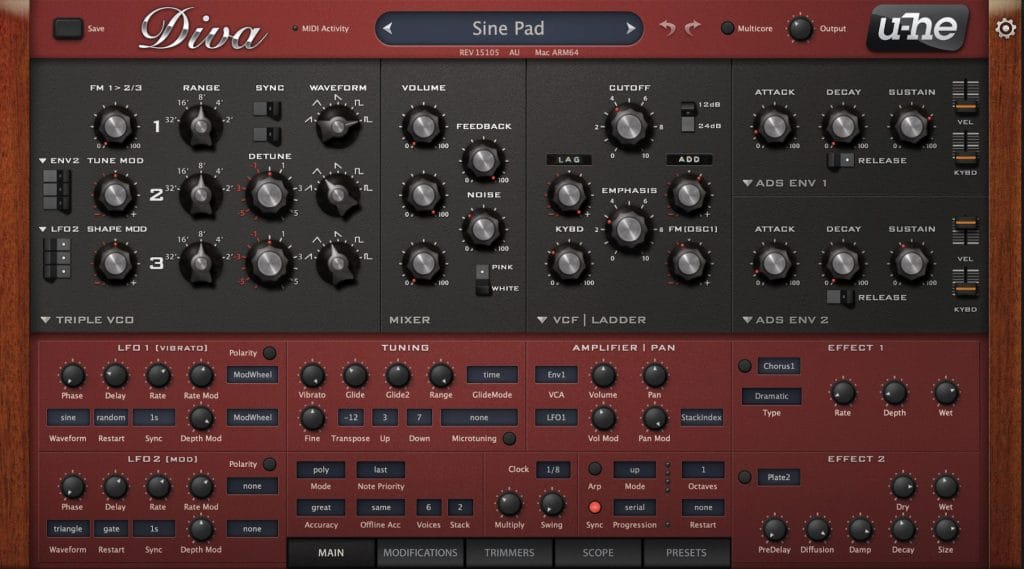Switch to the Modifications tab
The height and width of the screenshot is (569, 1024).
[420, 552]
